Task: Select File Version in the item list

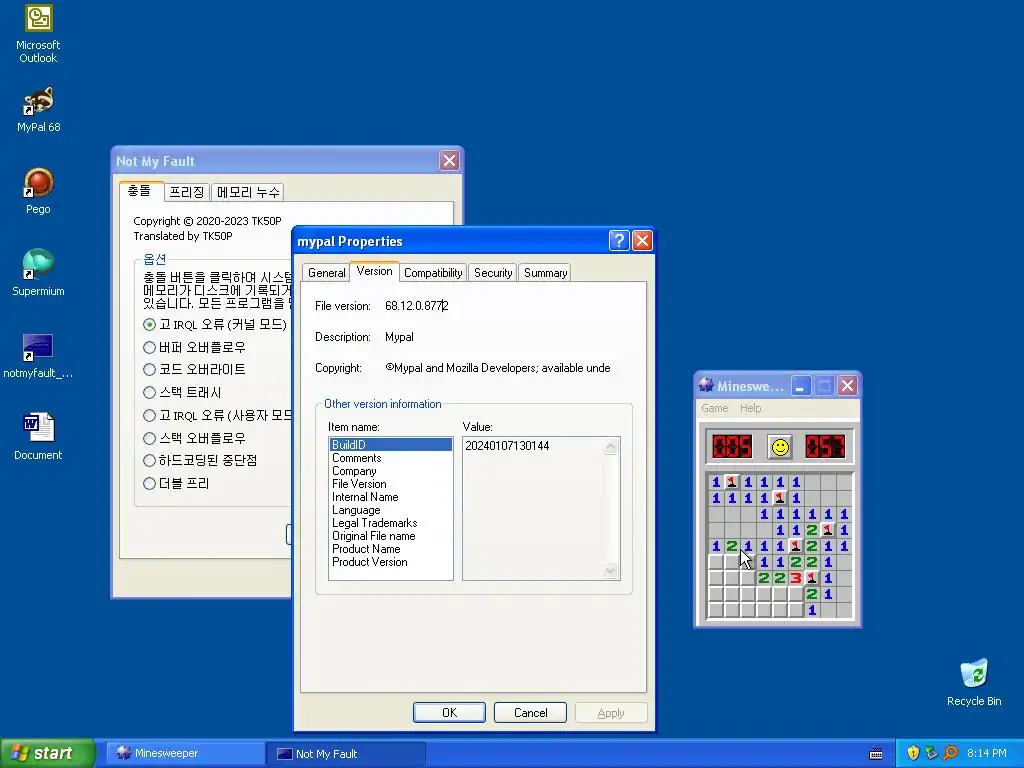Action: [391, 484]
